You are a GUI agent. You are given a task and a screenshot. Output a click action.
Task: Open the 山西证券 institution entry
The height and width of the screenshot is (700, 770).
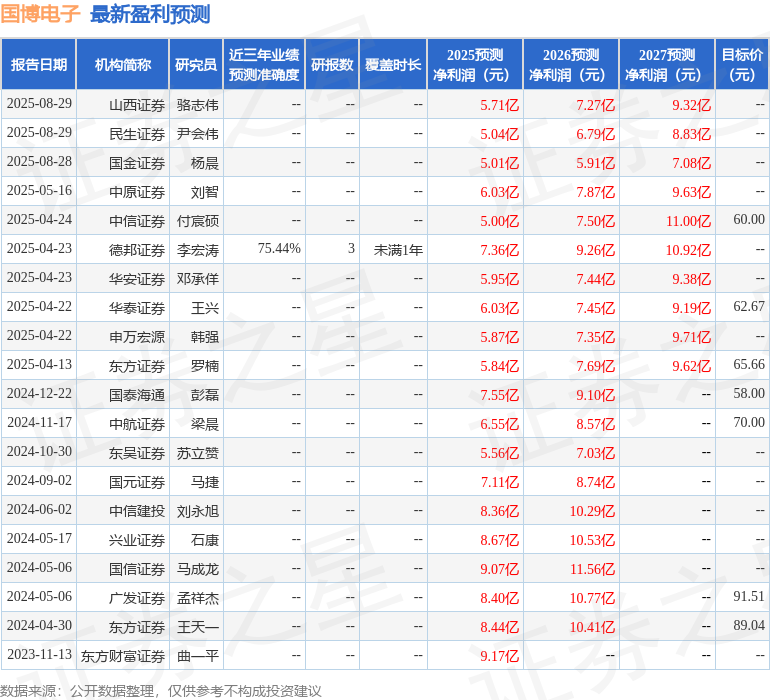coord(137,104)
